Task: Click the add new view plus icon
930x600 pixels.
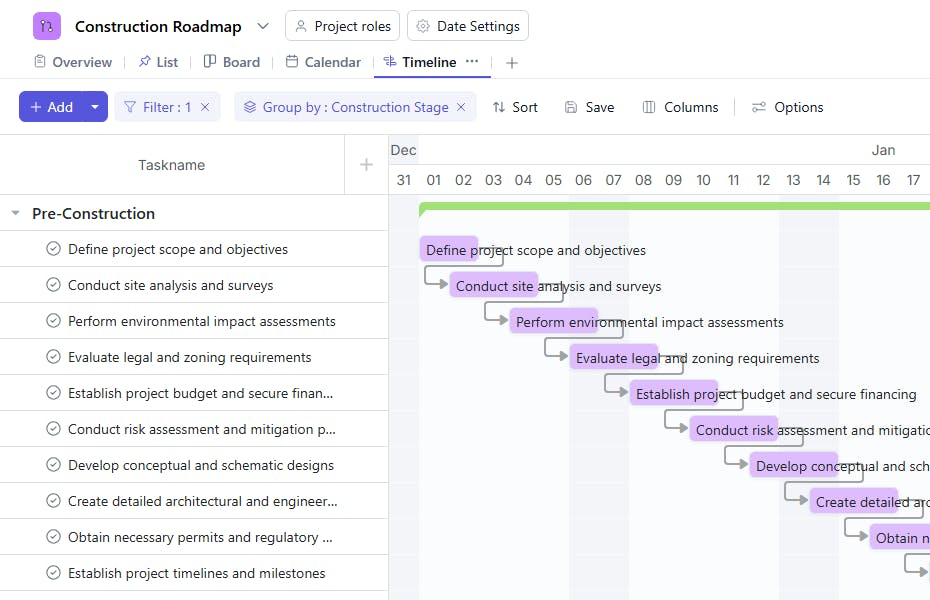Action: [512, 63]
